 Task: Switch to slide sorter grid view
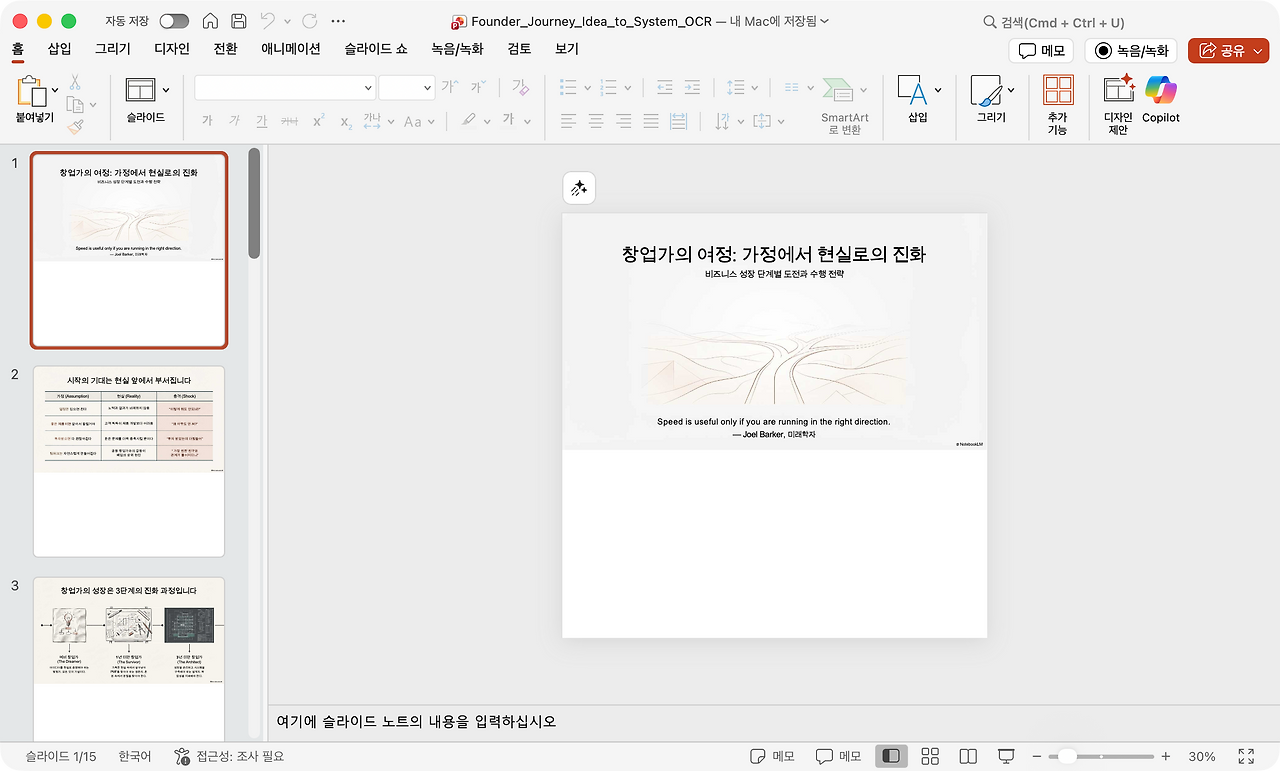coord(929,756)
